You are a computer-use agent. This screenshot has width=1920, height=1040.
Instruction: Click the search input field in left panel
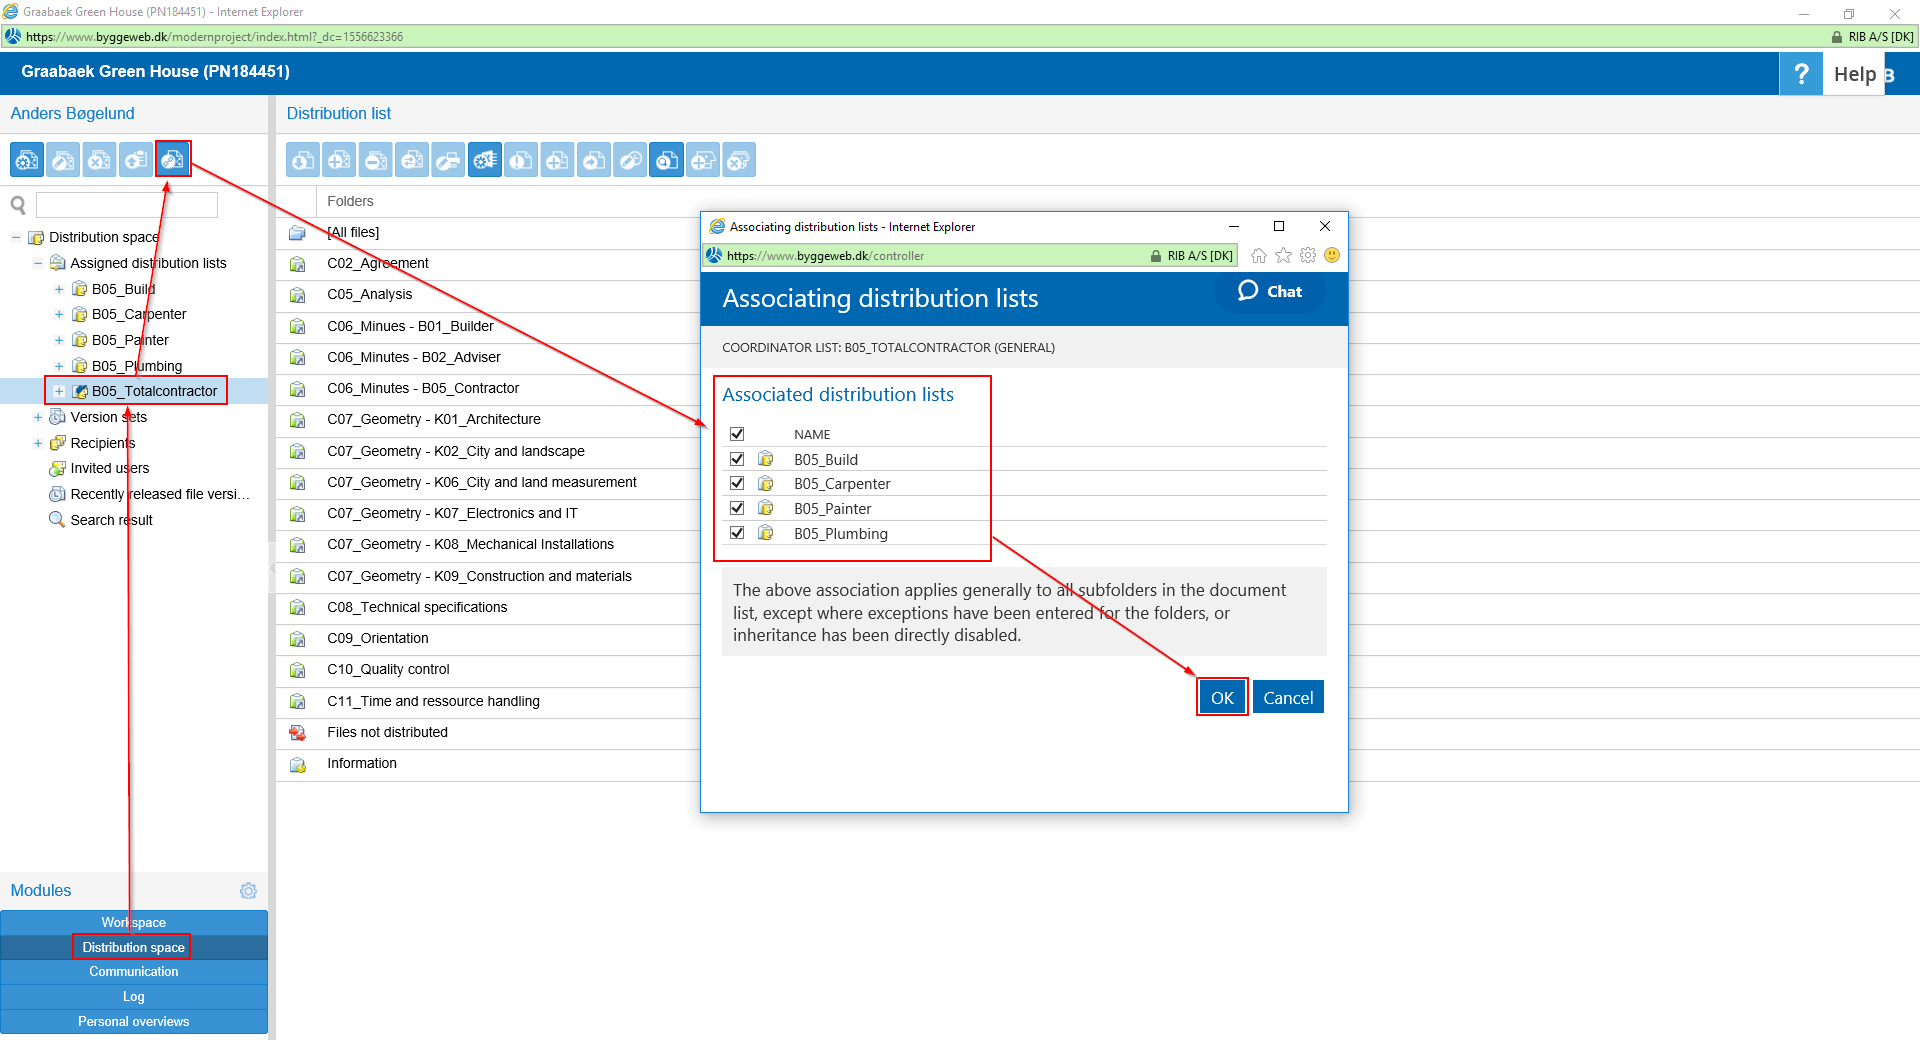(127, 205)
